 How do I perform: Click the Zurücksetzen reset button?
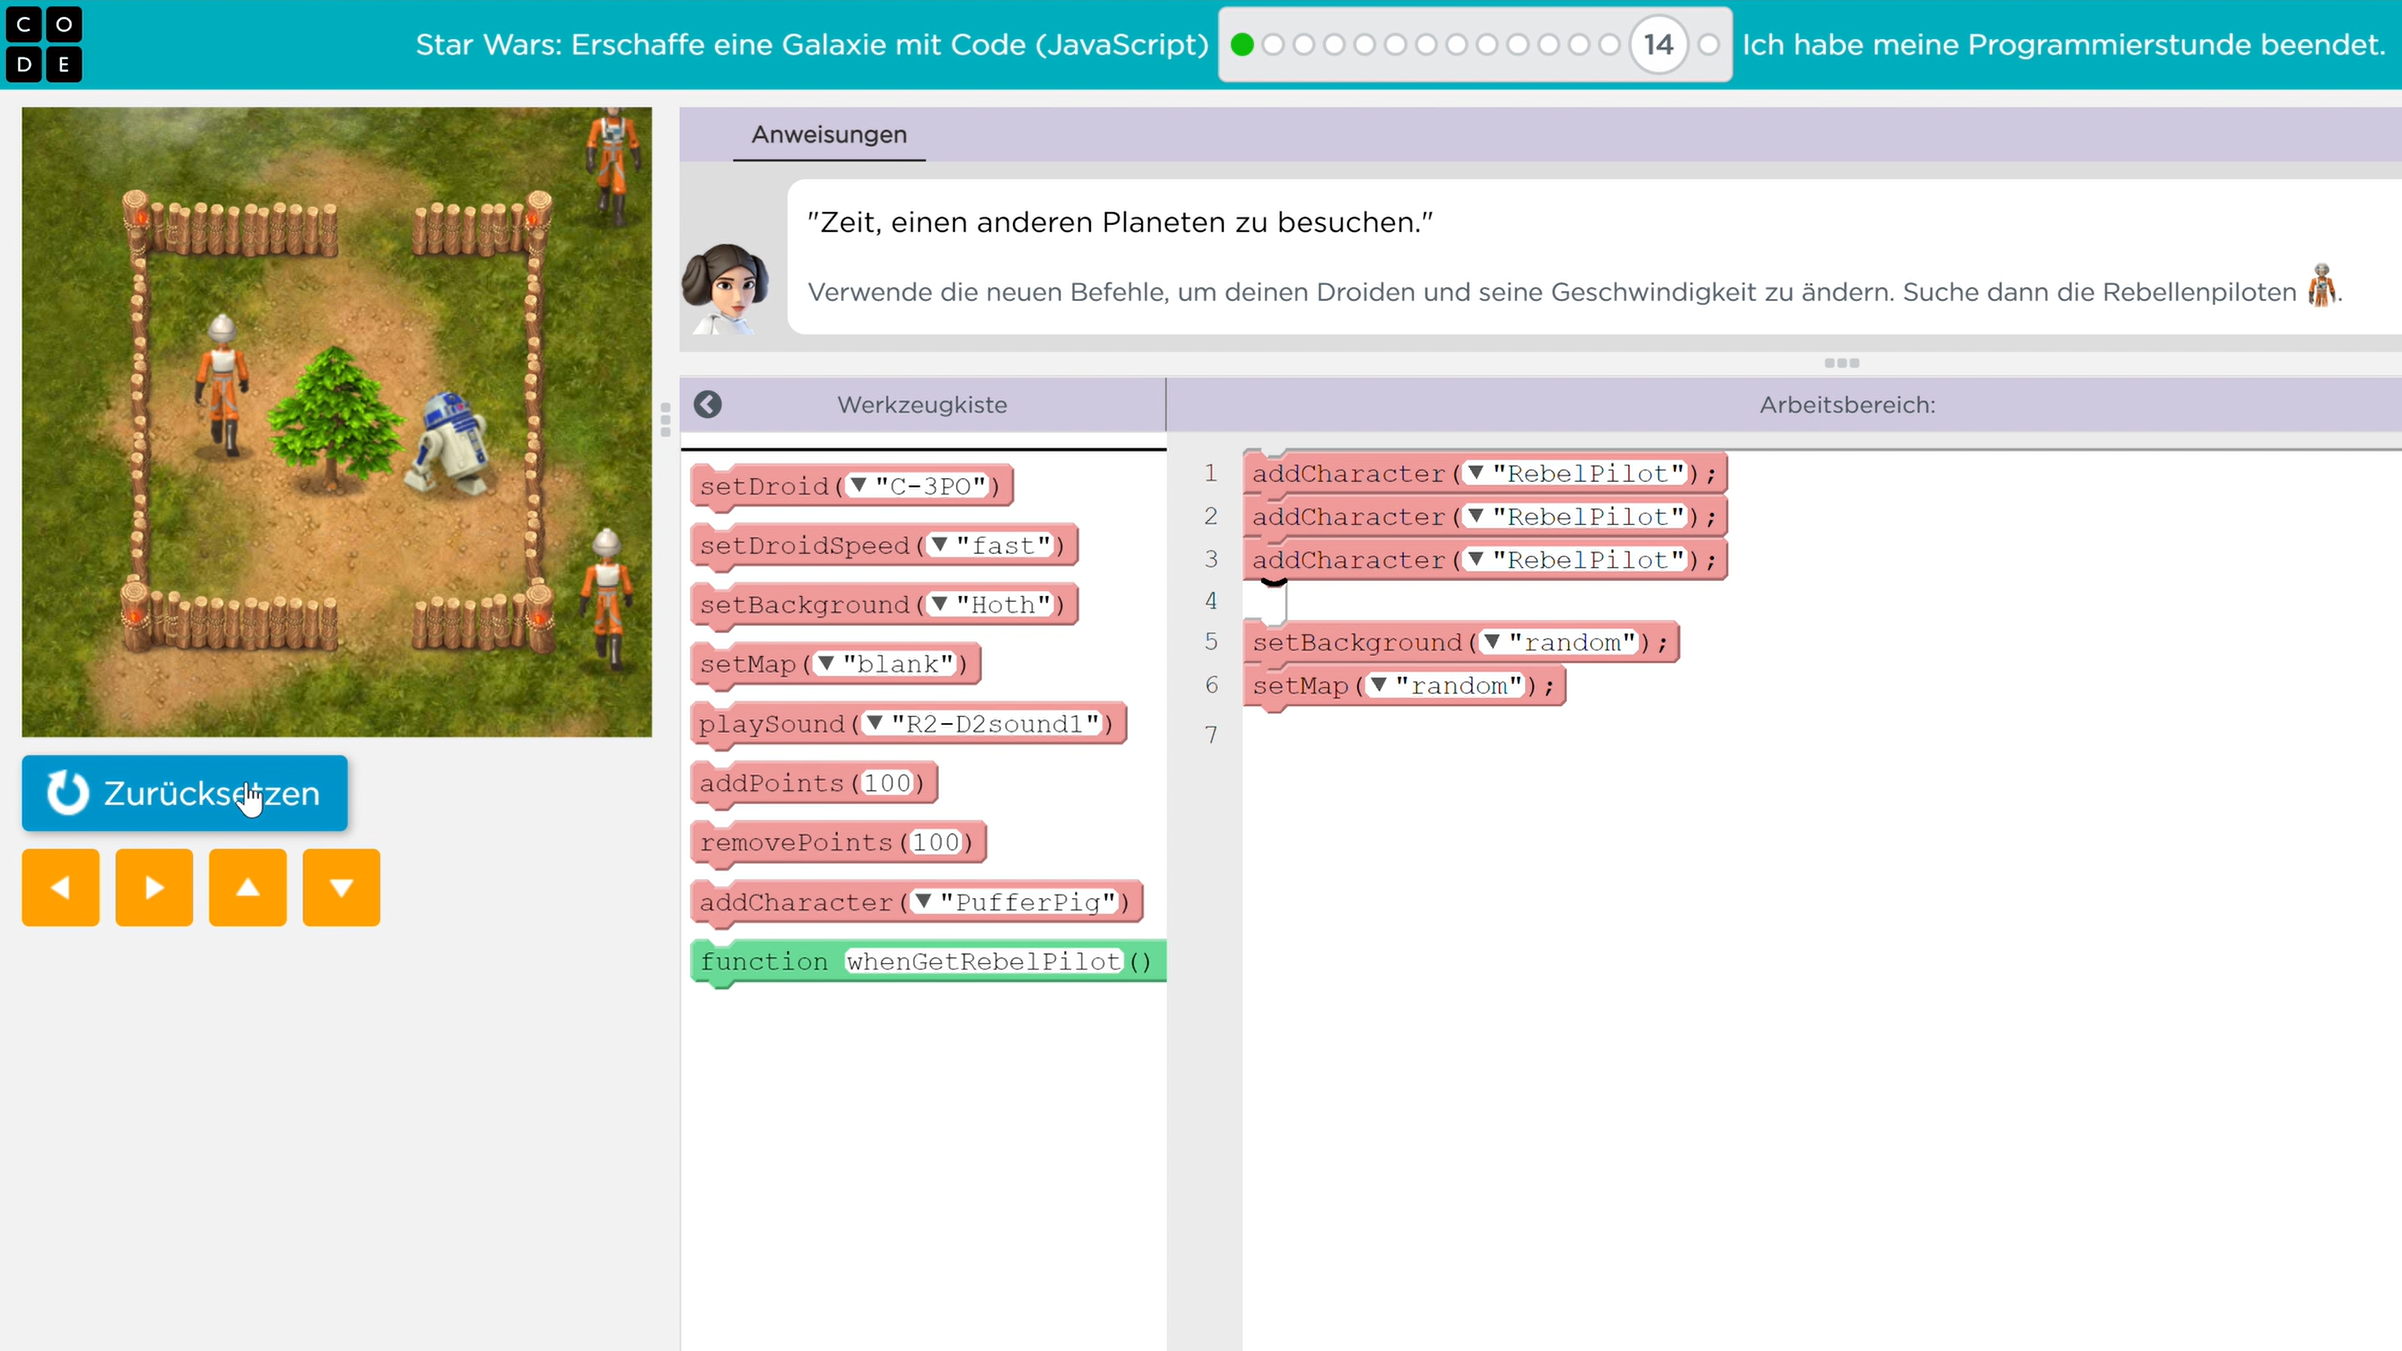tap(185, 793)
